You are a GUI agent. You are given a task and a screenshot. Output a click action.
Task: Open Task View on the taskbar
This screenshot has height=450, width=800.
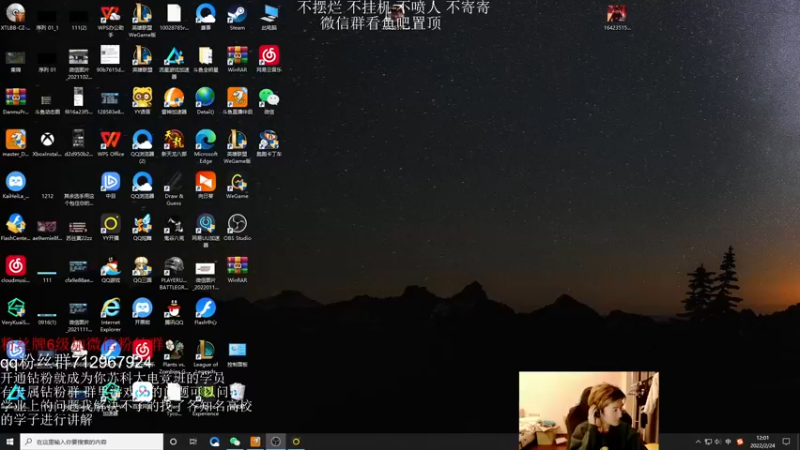click(x=193, y=441)
